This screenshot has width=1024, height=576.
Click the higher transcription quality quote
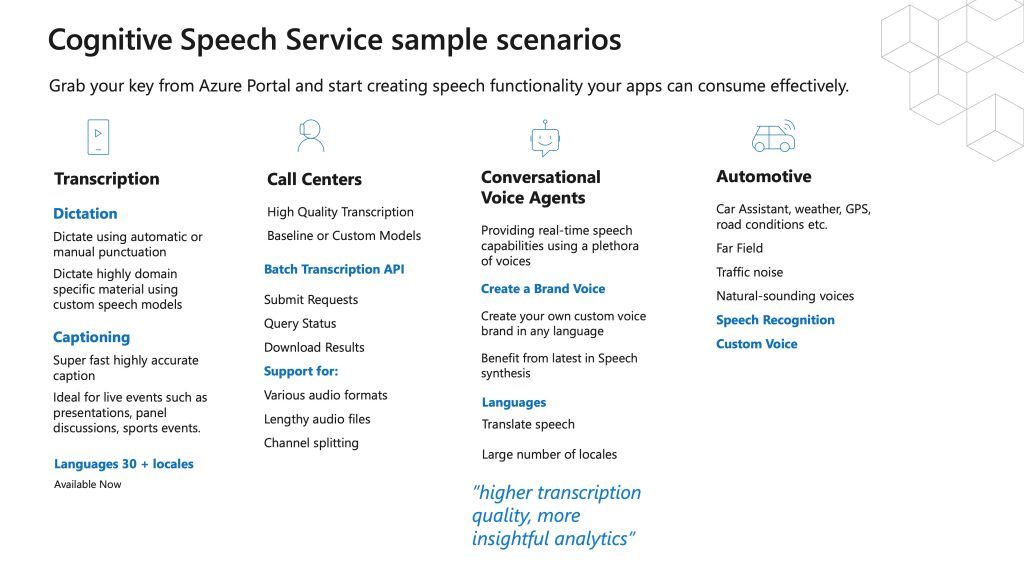point(556,515)
